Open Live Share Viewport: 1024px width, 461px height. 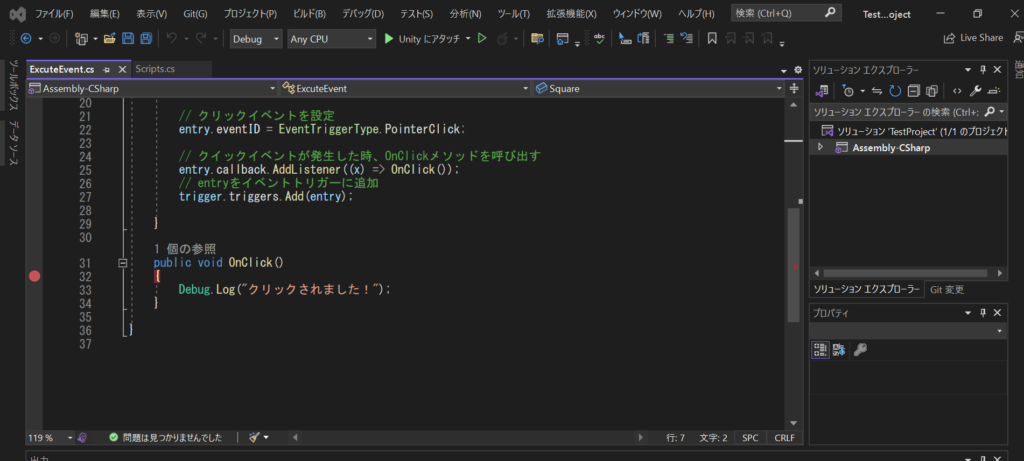(973, 38)
